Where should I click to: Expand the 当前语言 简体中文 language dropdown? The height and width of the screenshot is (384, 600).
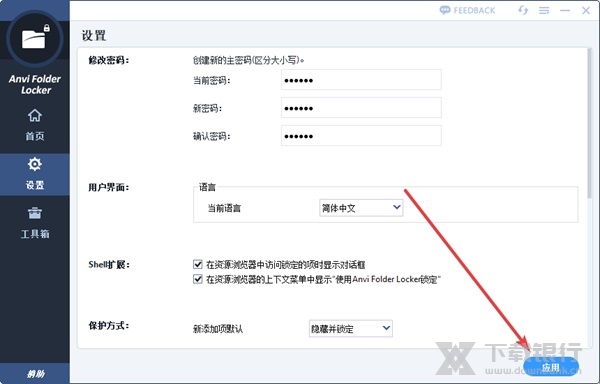pyautogui.click(x=361, y=208)
